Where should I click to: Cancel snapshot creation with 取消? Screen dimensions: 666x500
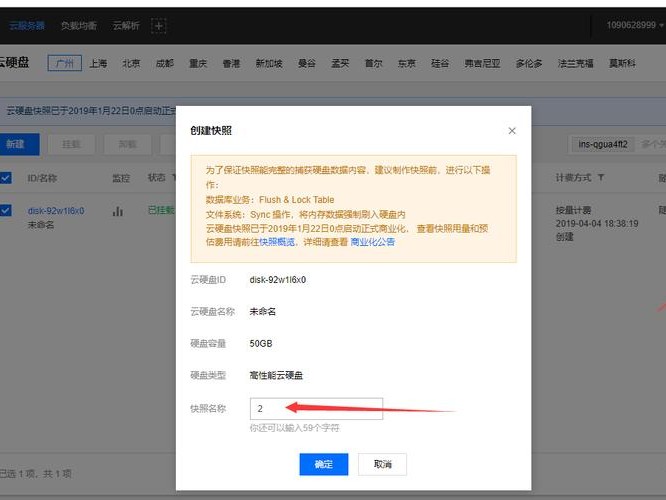click(382, 464)
